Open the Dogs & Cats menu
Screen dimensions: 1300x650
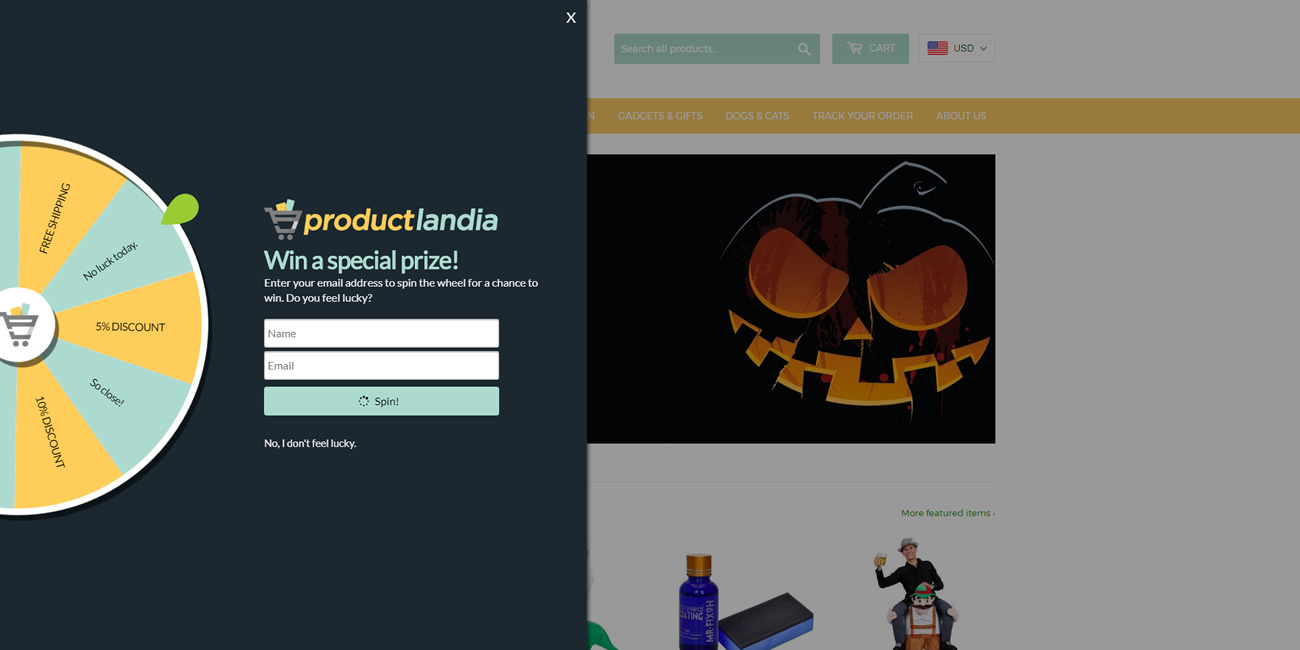point(757,116)
